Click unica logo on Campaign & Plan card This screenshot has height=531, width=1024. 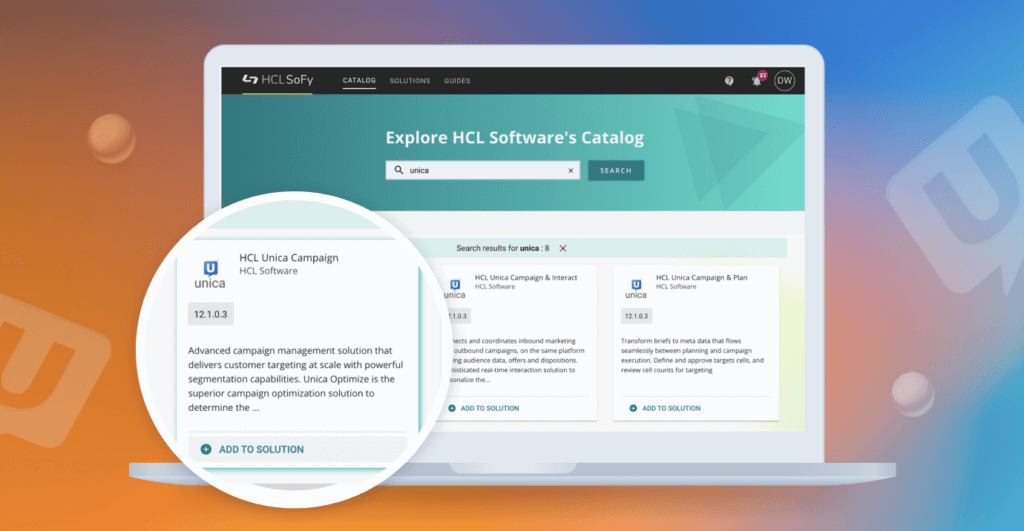coord(635,289)
